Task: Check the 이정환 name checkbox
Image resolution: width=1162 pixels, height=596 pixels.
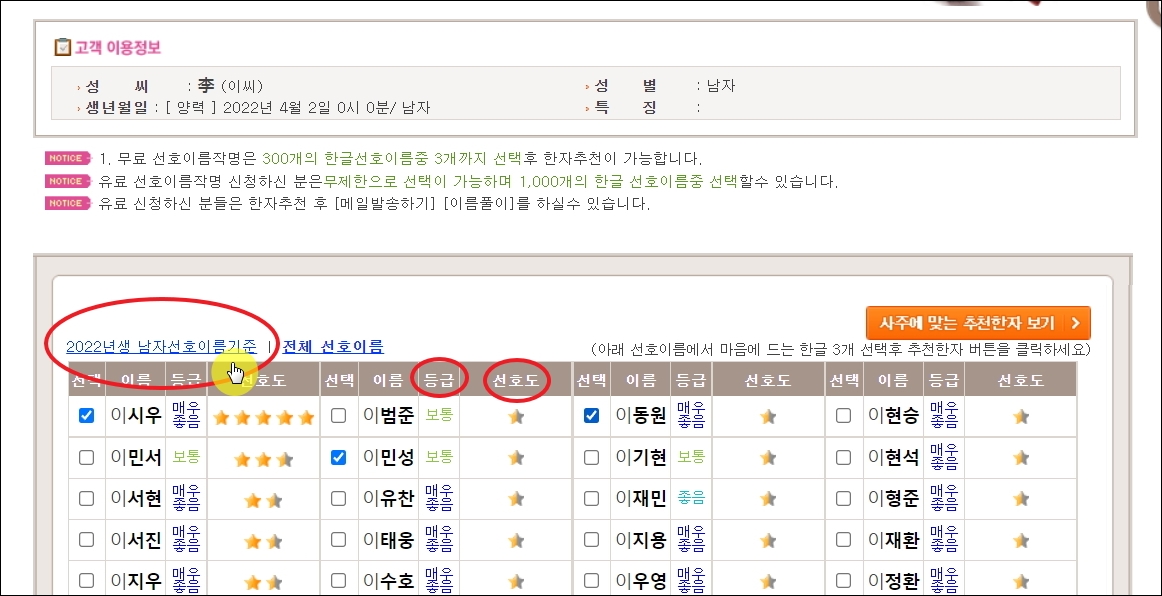Action: click(843, 580)
